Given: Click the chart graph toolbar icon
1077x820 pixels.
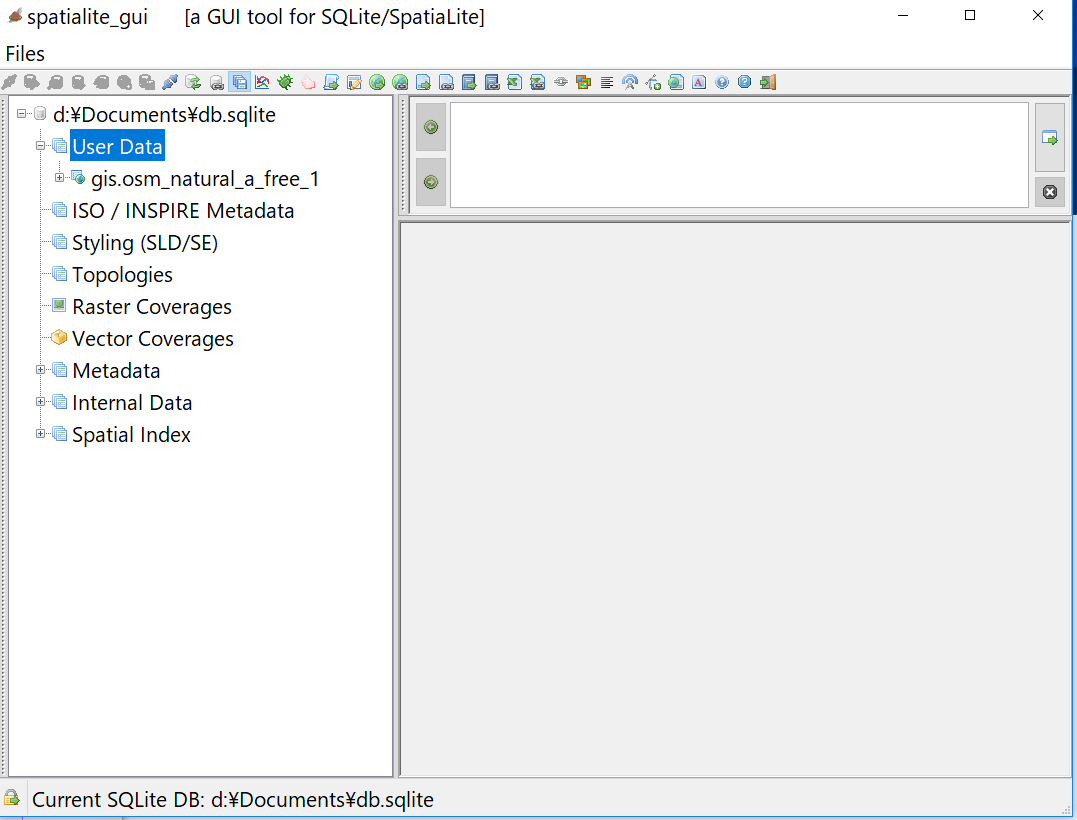Looking at the screenshot, I should pos(262,82).
